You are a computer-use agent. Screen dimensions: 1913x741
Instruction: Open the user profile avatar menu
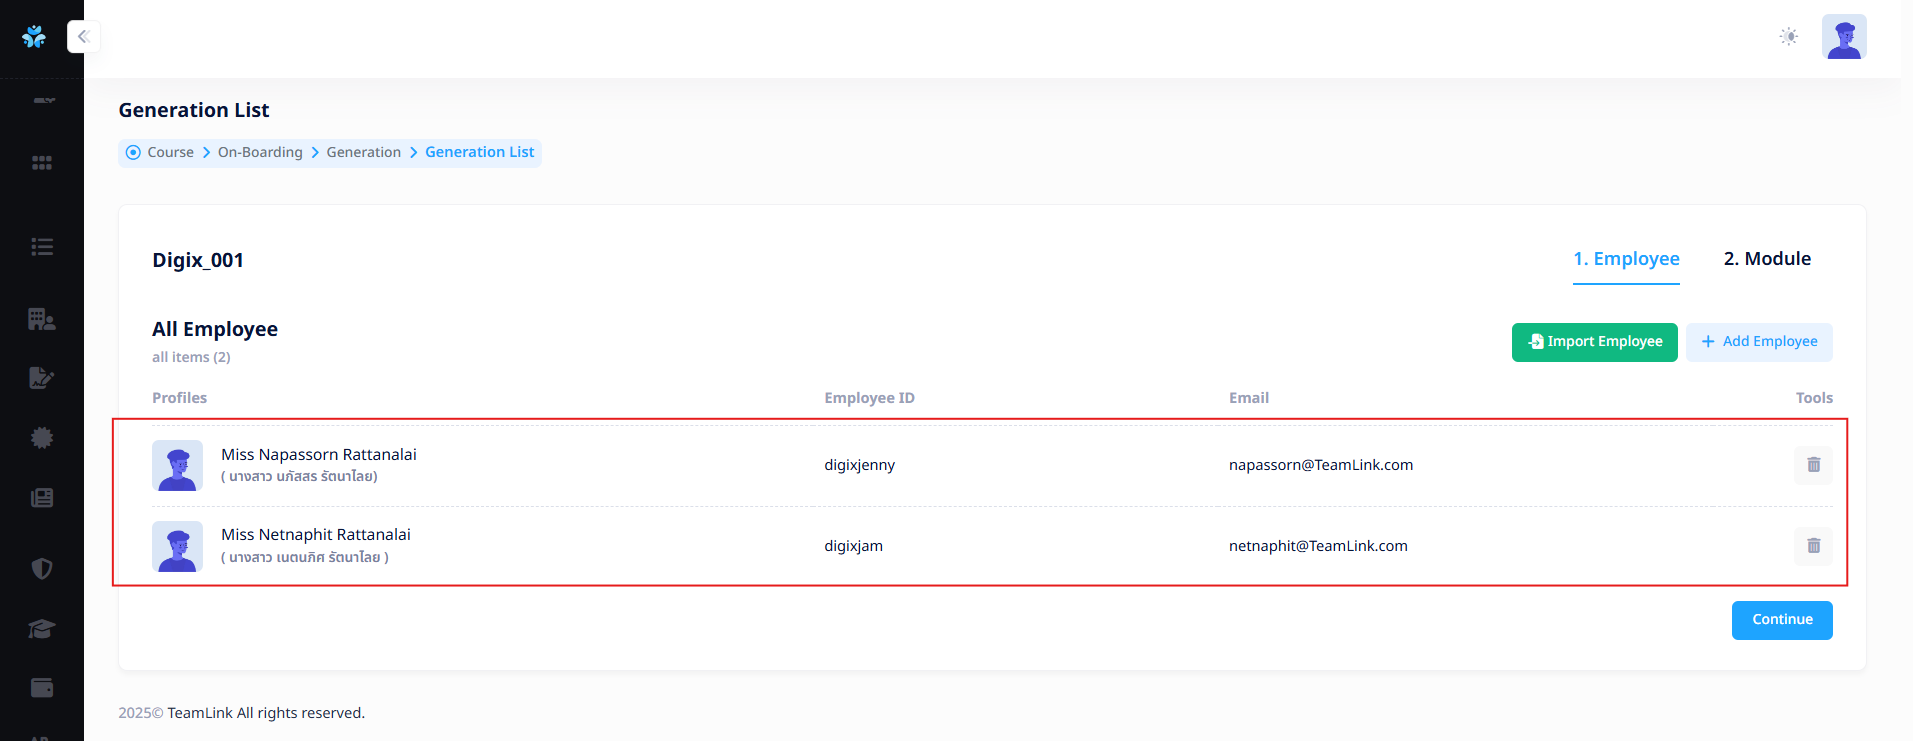(x=1844, y=37)
